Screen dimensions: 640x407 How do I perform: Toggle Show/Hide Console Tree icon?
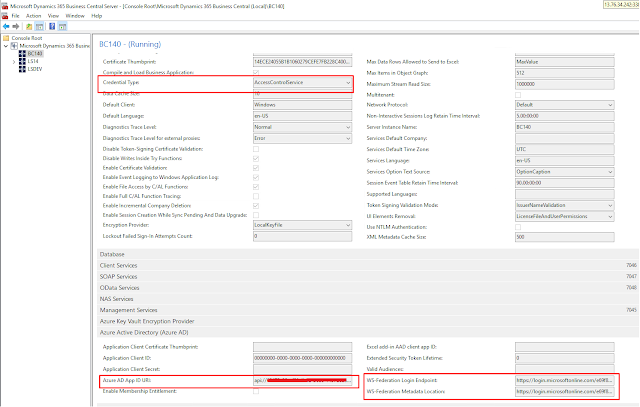coord(39,27)
